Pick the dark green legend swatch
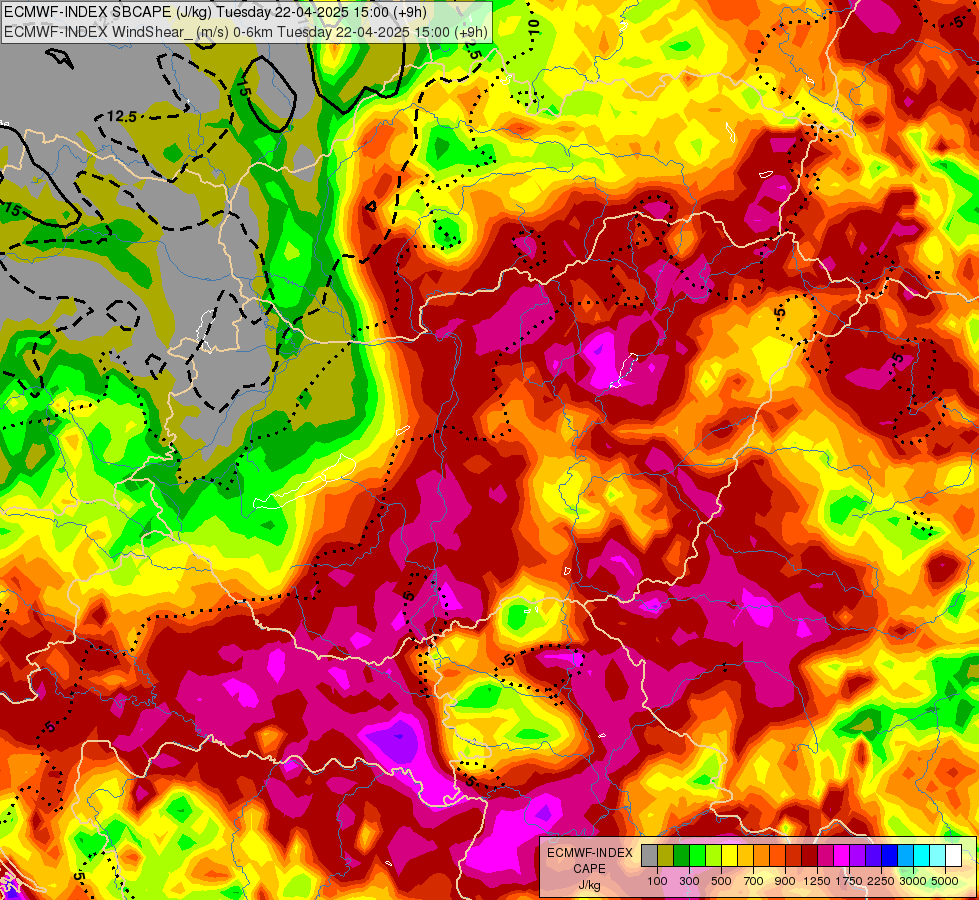Image resolution: width=979 pixels, height=900 pixels. (682, 855)
